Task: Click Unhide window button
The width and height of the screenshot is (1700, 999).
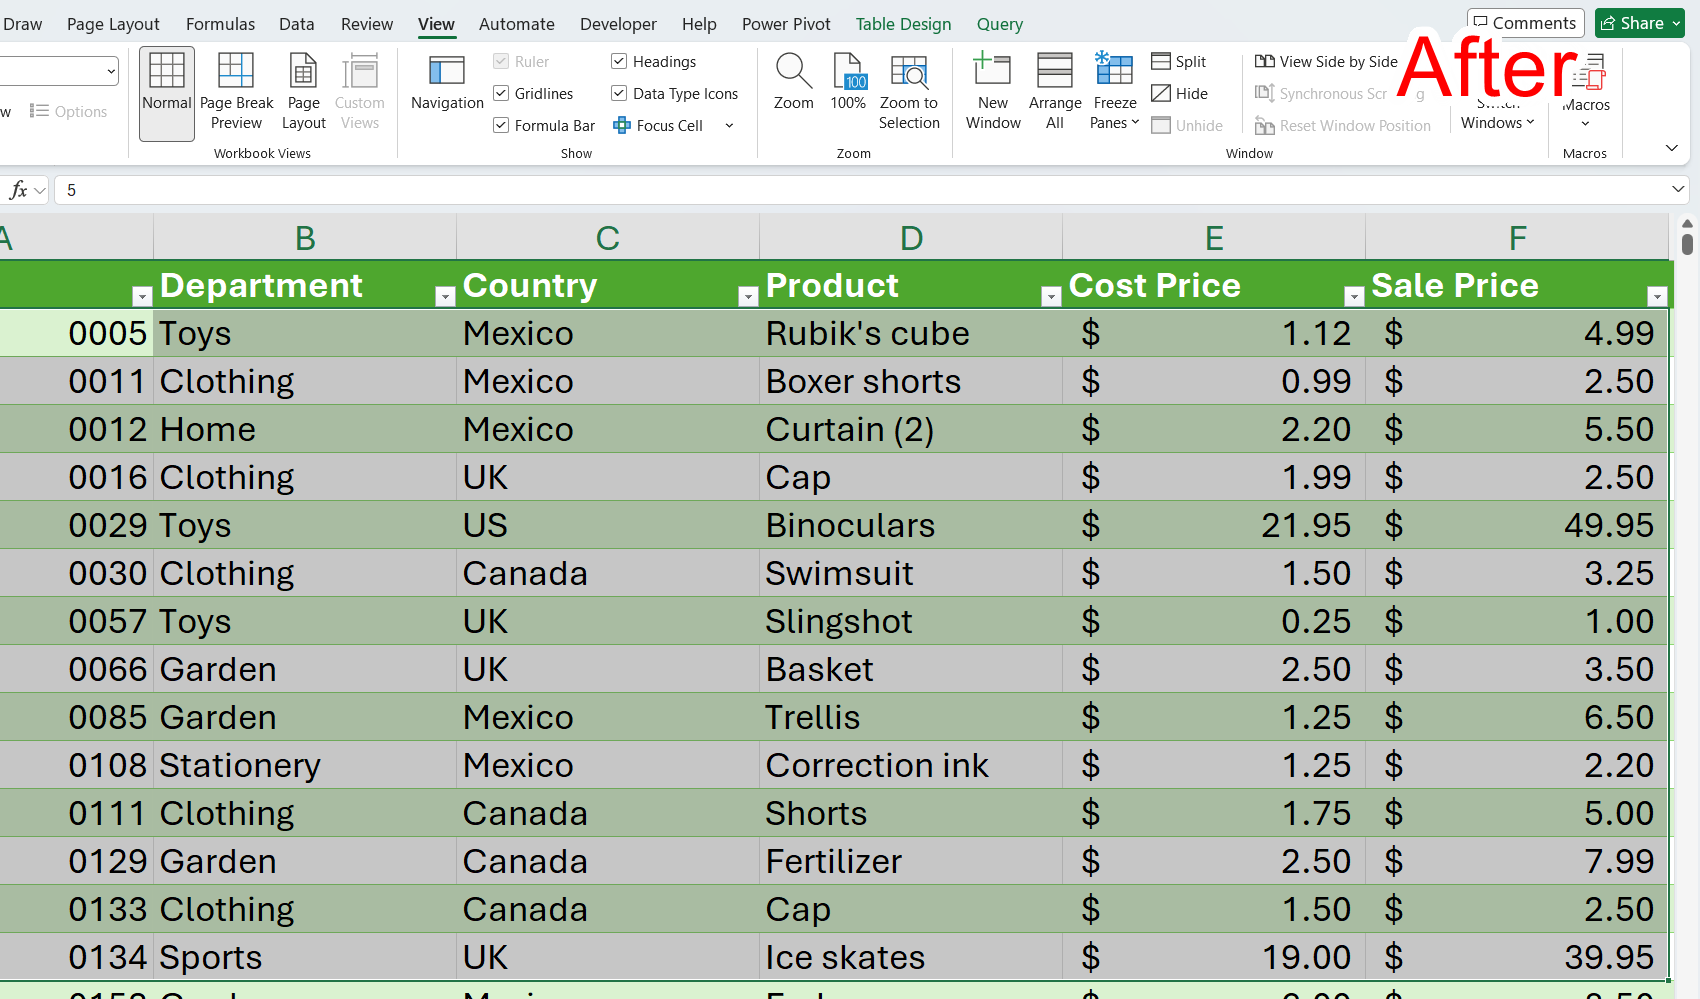Action: pyautogui.click(x=1187, y=126)
